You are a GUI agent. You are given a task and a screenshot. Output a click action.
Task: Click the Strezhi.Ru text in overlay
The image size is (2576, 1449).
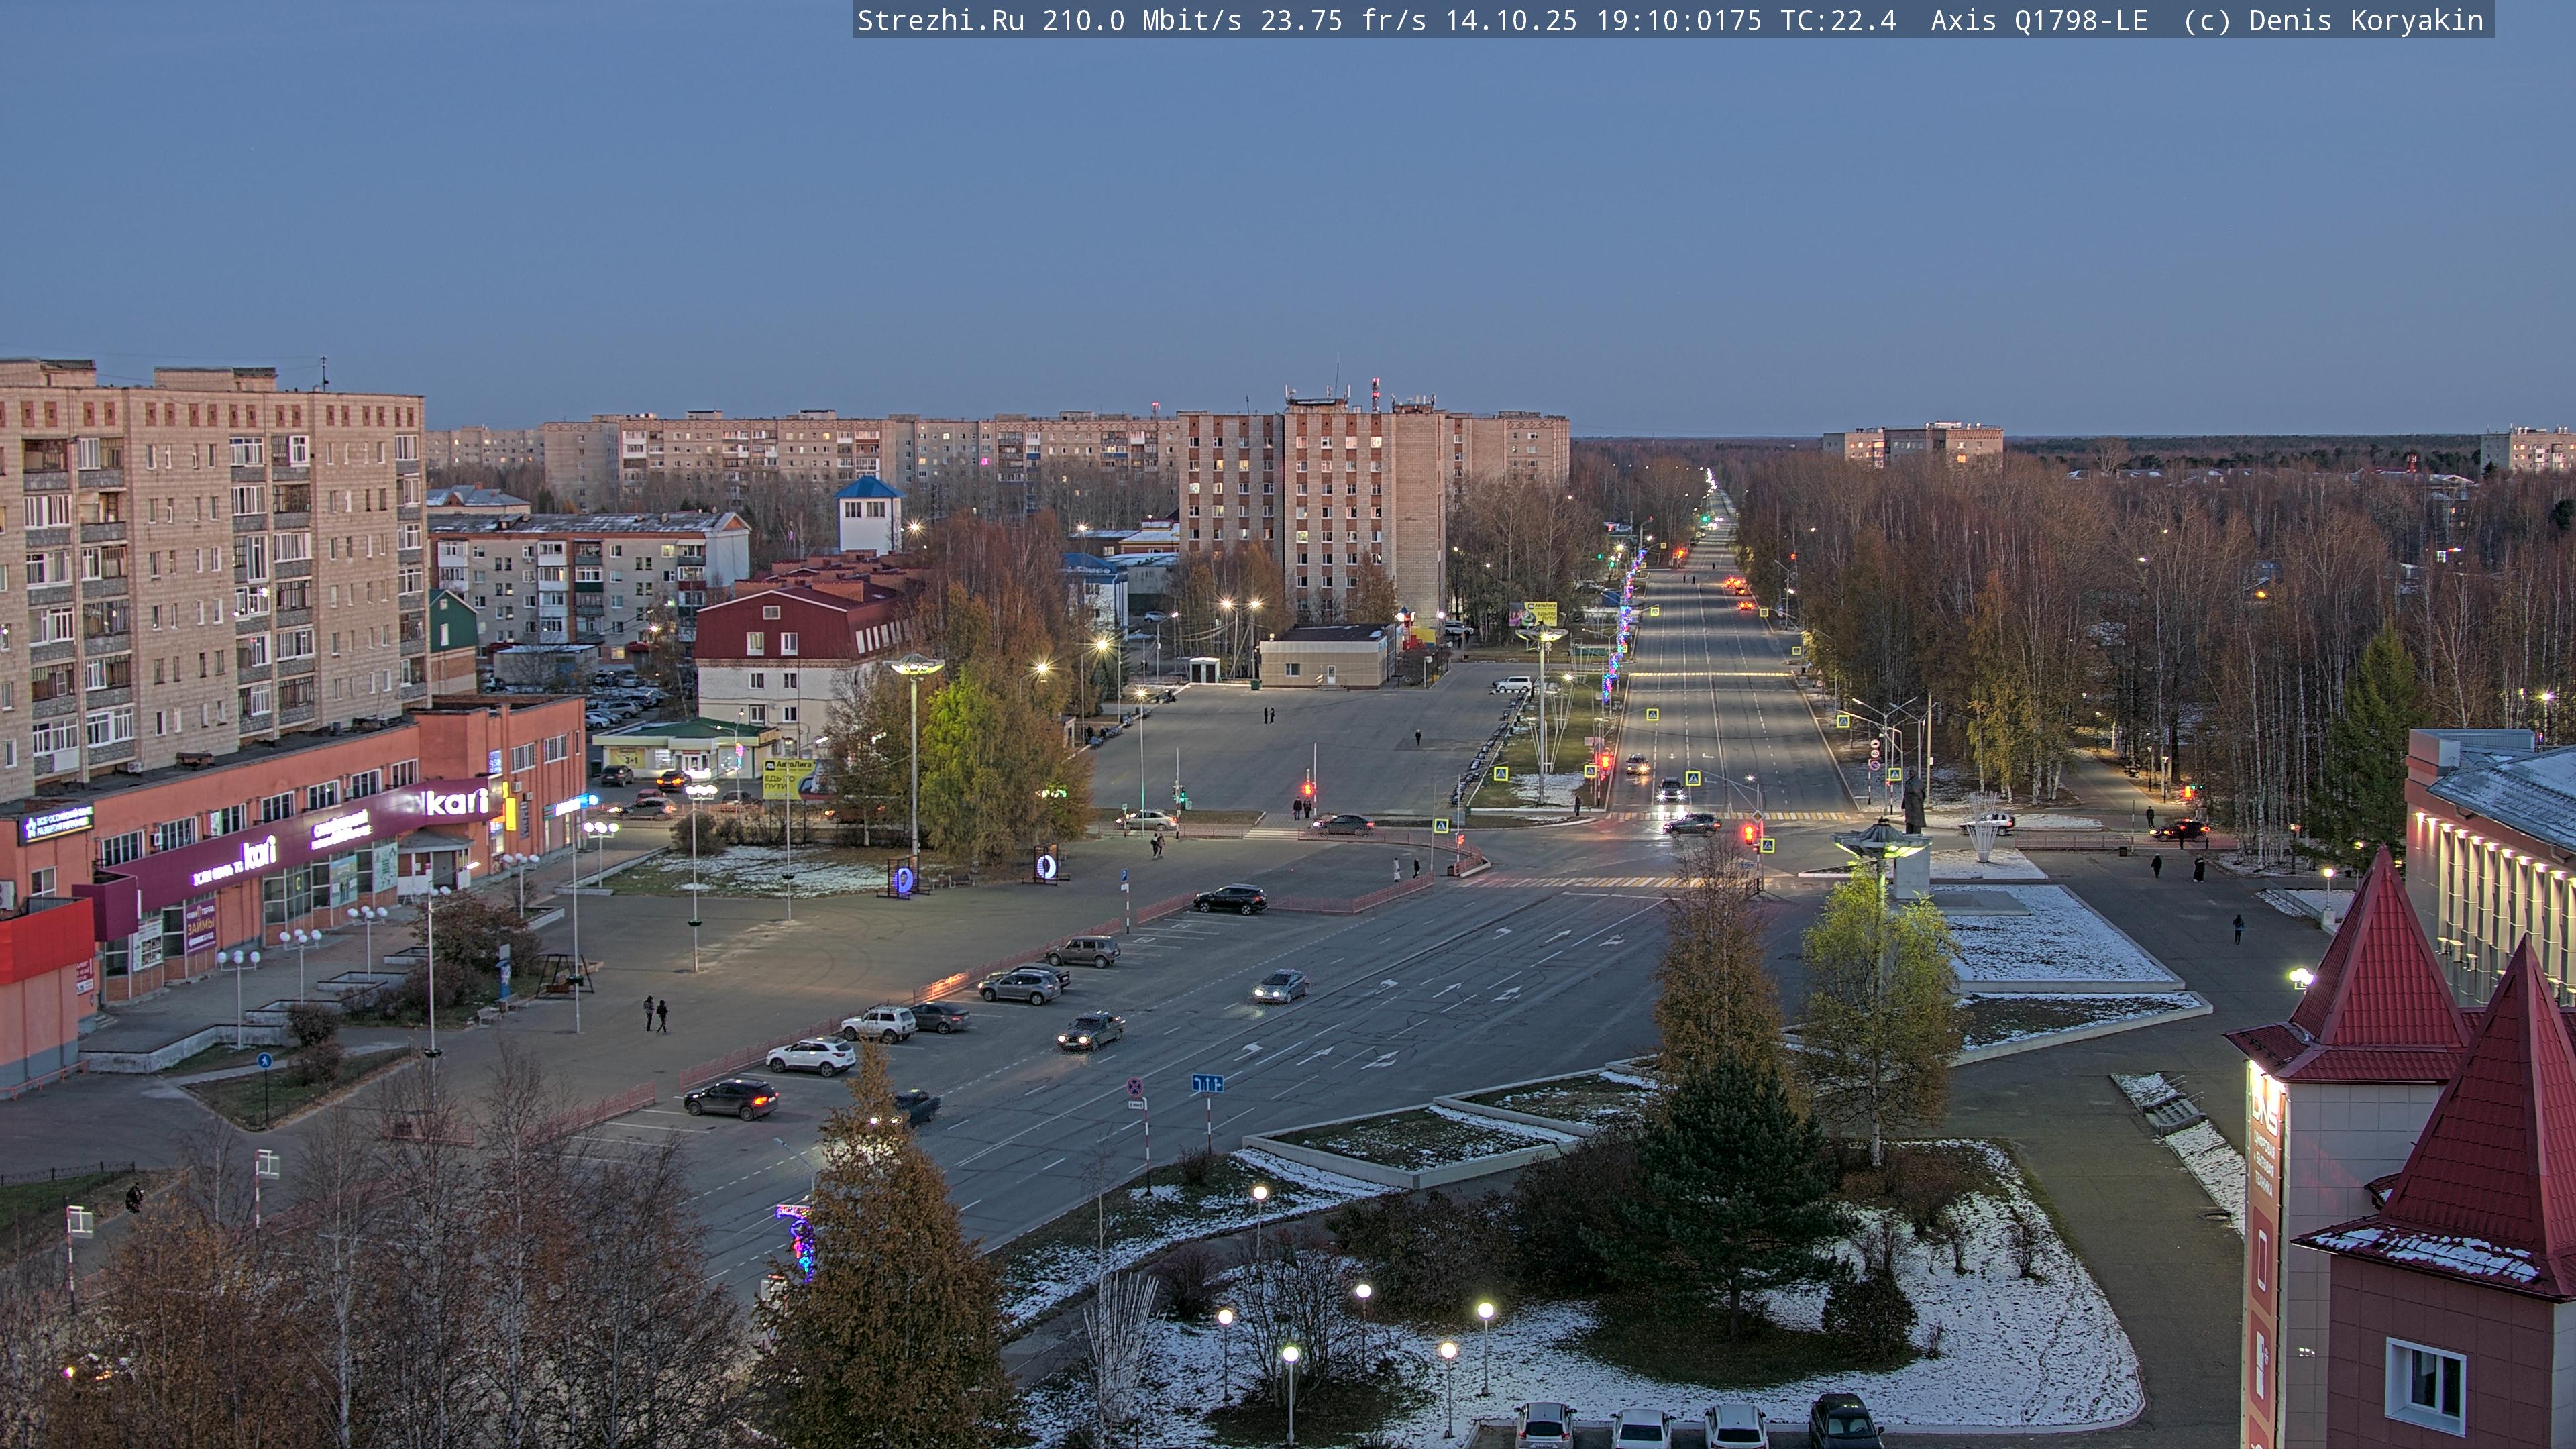click(x=940, y=20)
